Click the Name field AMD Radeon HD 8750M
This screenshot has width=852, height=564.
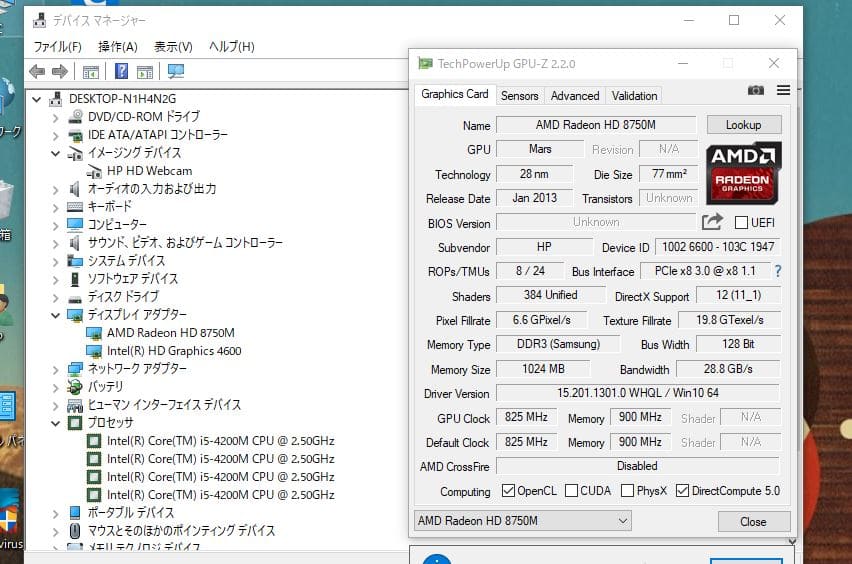(x=596, y=125)
